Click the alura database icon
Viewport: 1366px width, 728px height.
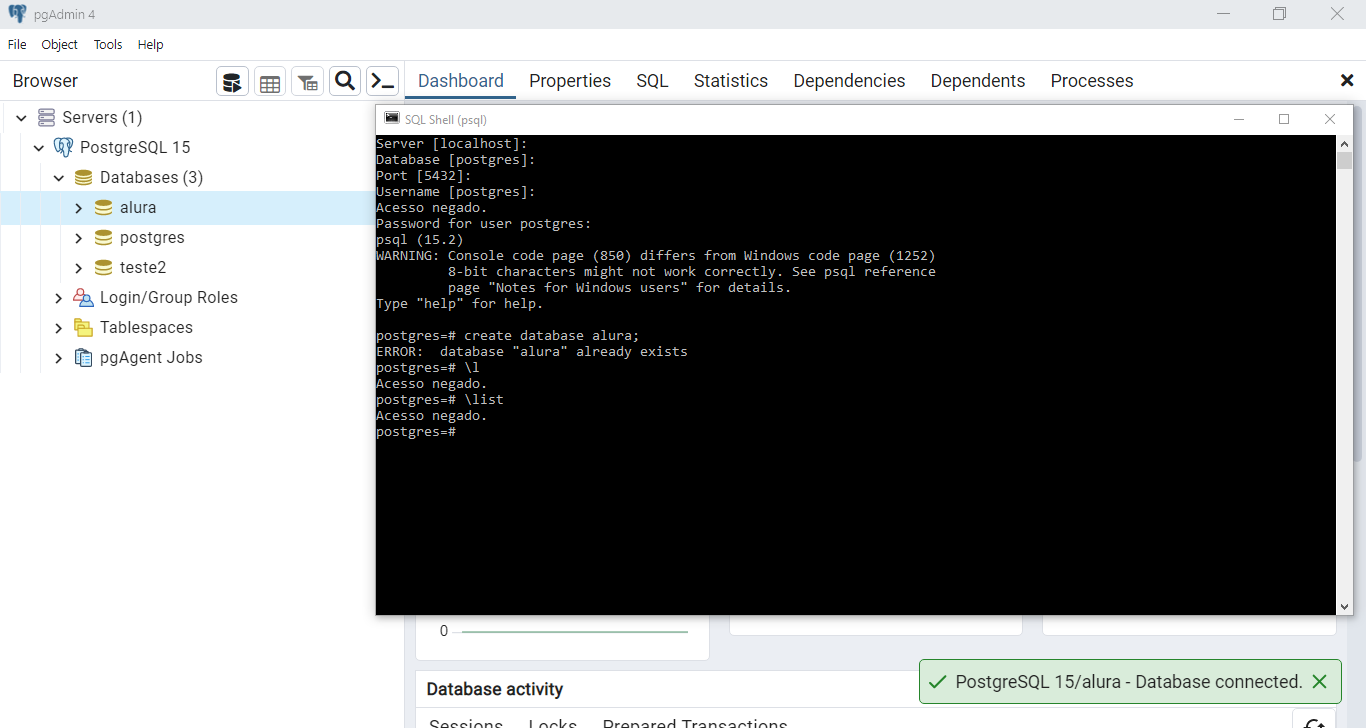(x=103, y=208)
